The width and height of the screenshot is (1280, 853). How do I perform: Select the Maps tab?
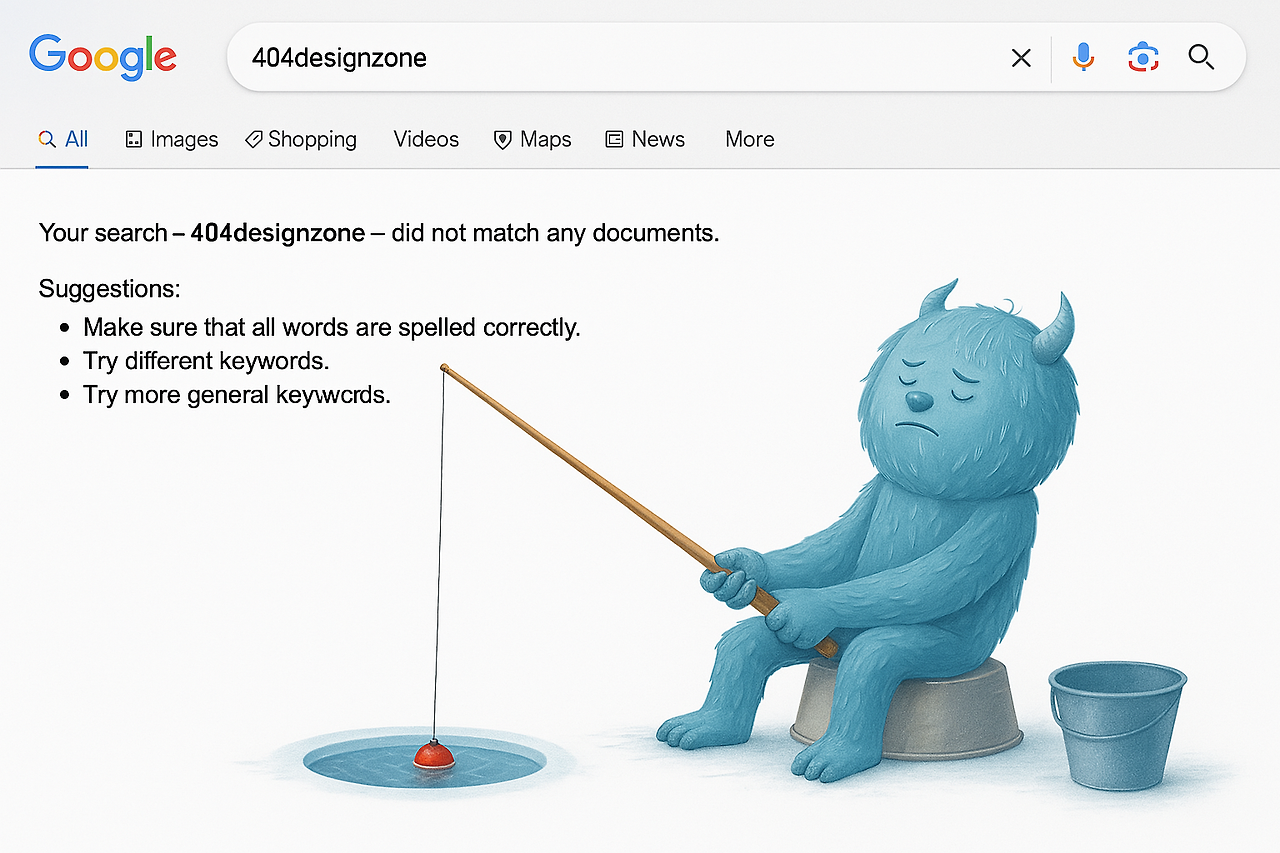tap(544, 139)
